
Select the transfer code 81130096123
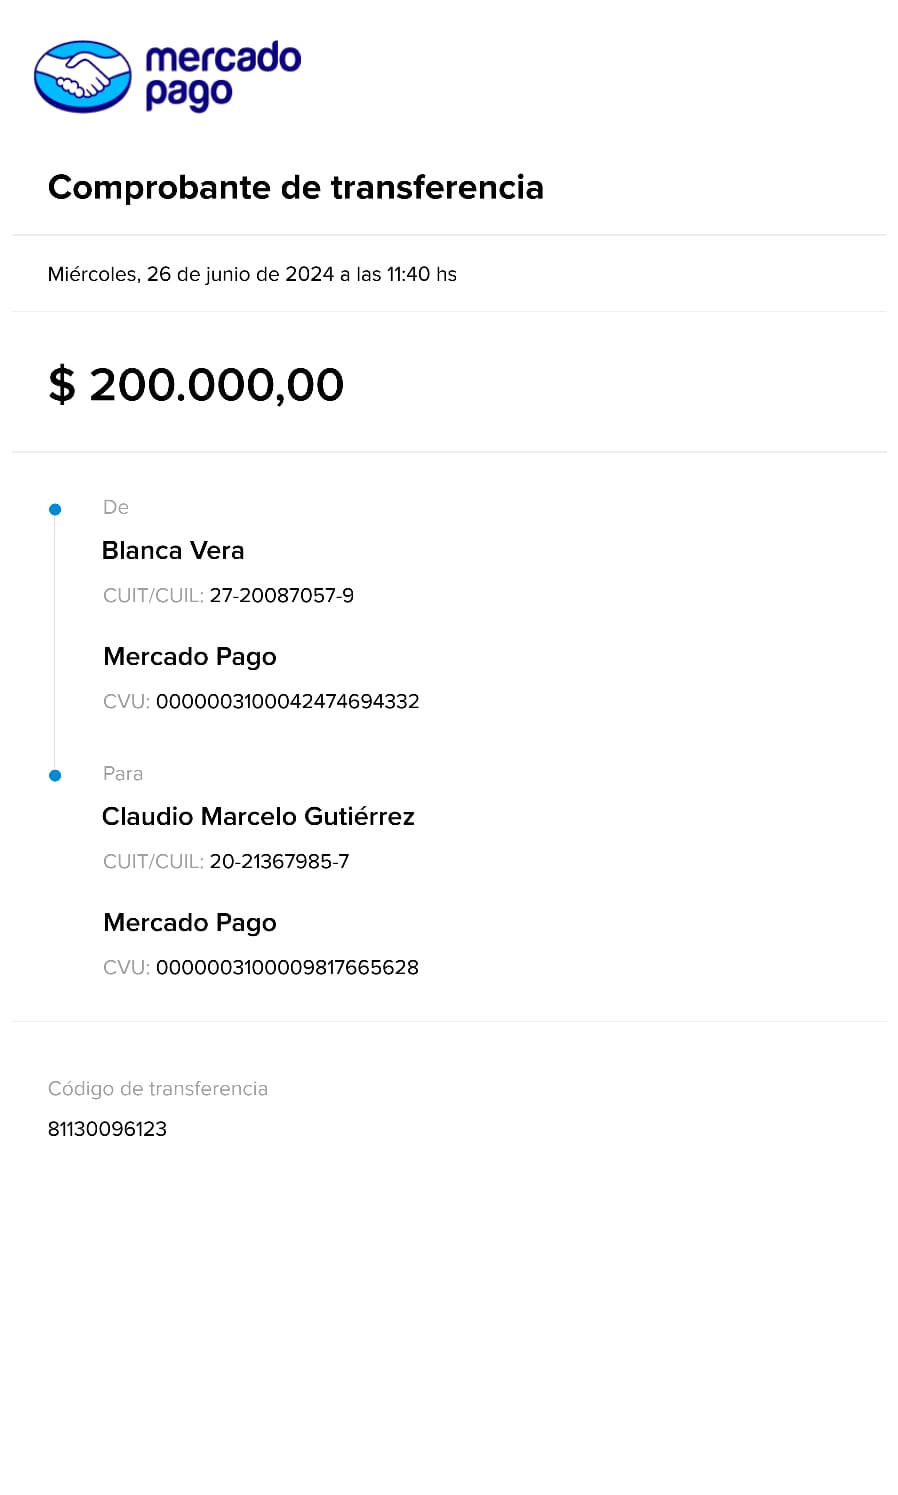click(107, 1129)
